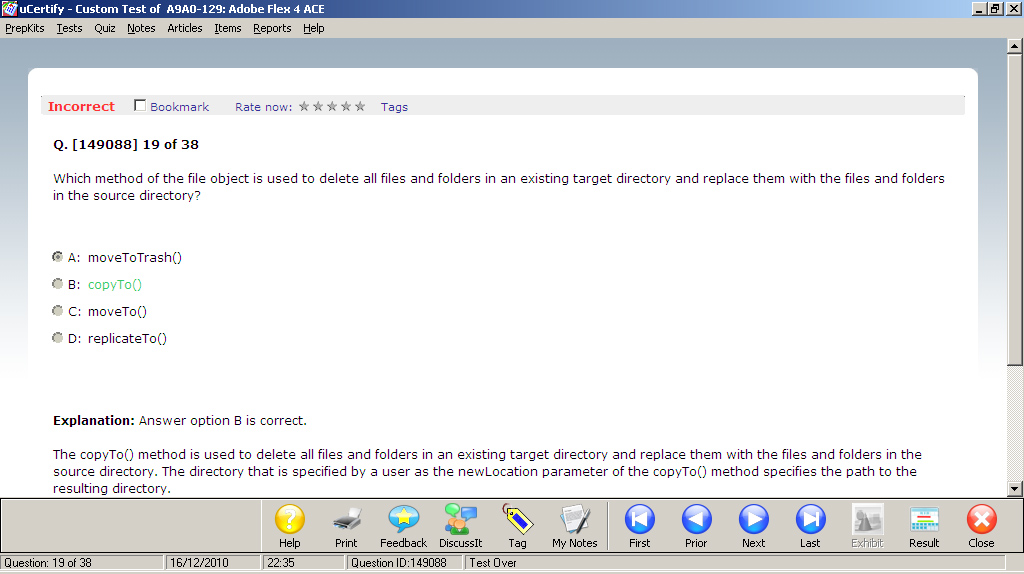Click the 'Q. [149088] 19 of 38' heading
This screenshot has width=1024, height=574.
(126, 144)
